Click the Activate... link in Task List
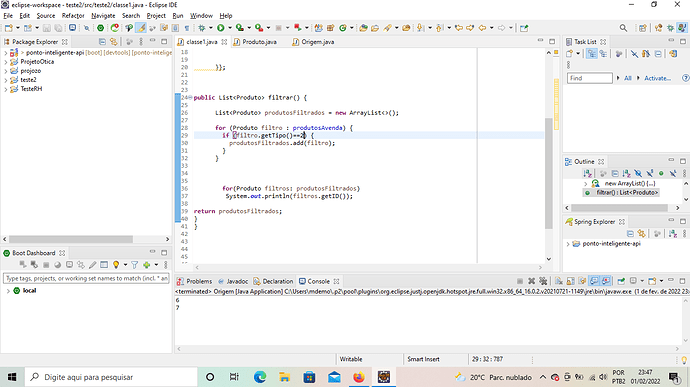Viewport: 690px width, 387px height. click(657, 78)
